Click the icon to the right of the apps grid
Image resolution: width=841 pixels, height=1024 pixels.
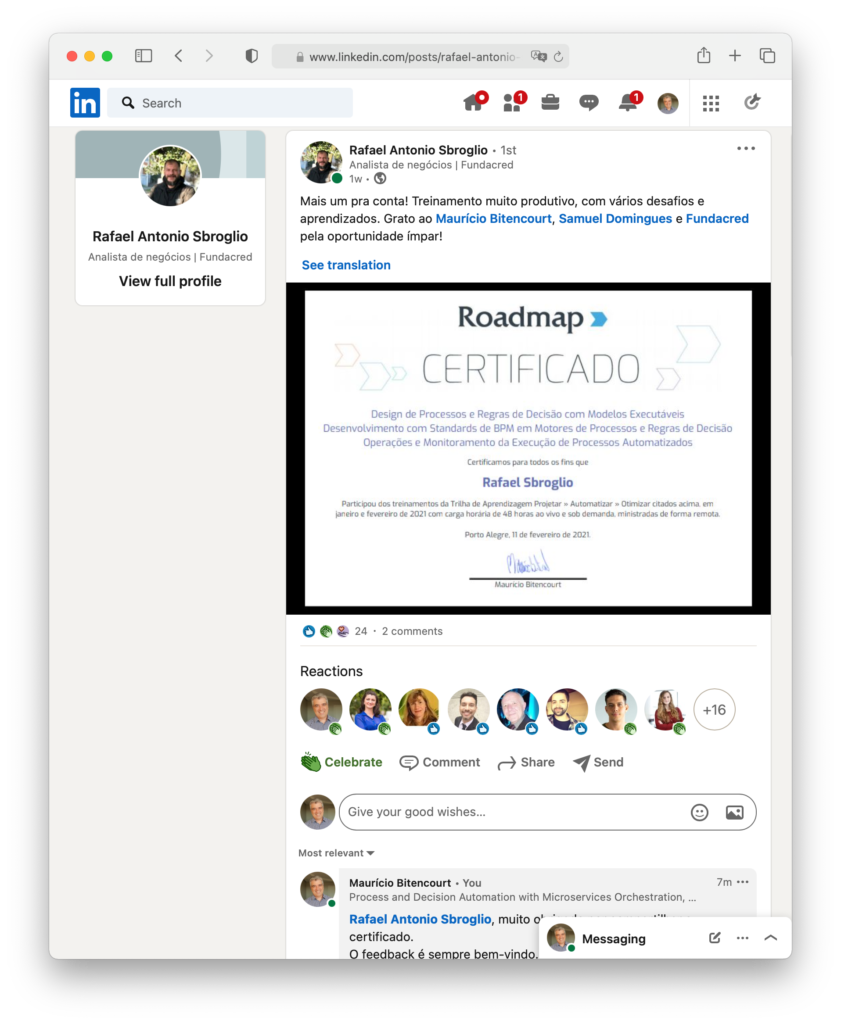(x=752, y=102)
